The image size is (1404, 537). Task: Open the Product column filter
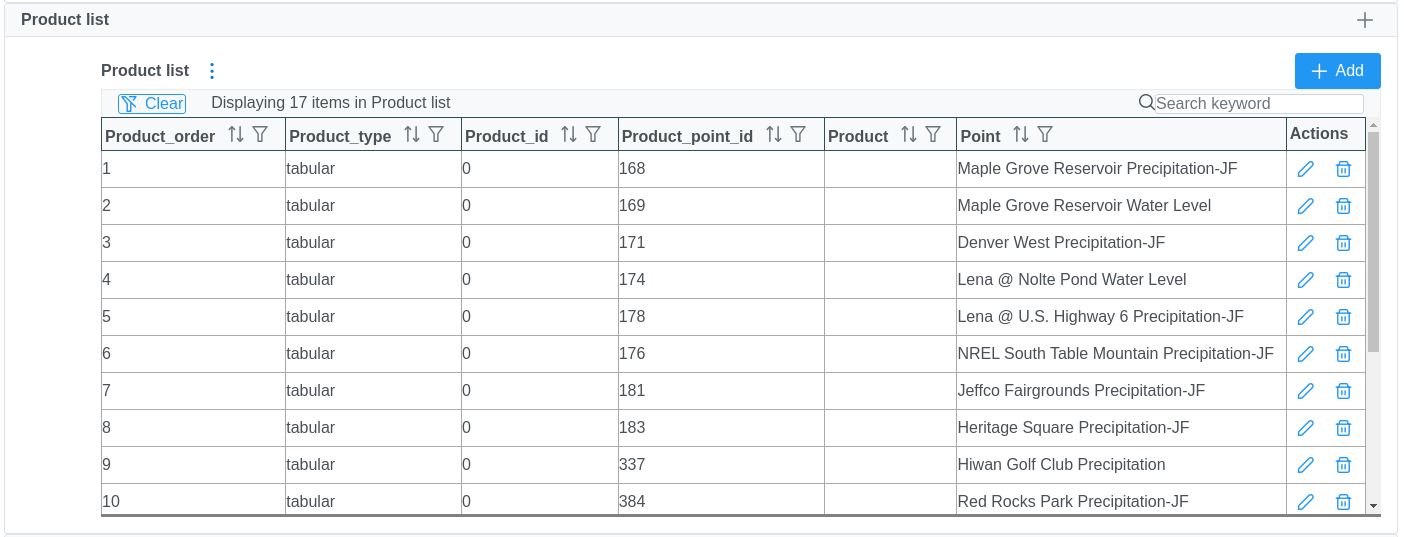tap(933, 134)
